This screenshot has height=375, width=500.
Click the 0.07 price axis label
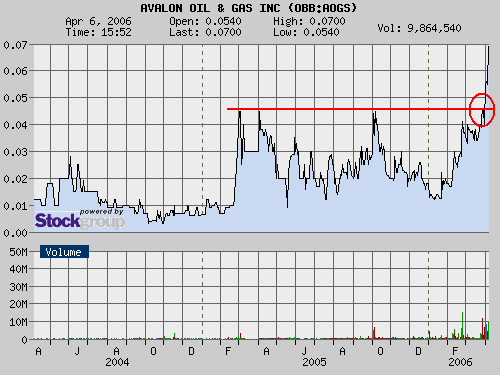click(15, 45)
